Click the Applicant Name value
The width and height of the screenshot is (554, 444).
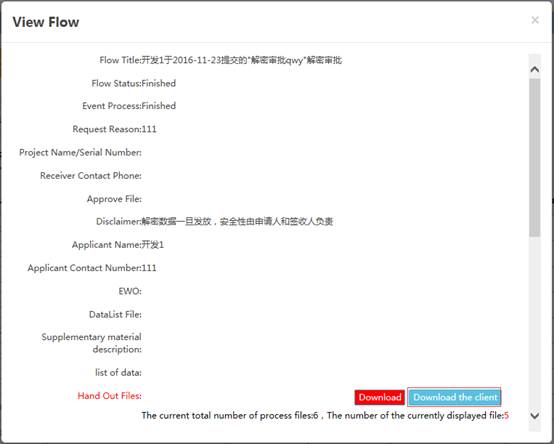click(153, 245)
